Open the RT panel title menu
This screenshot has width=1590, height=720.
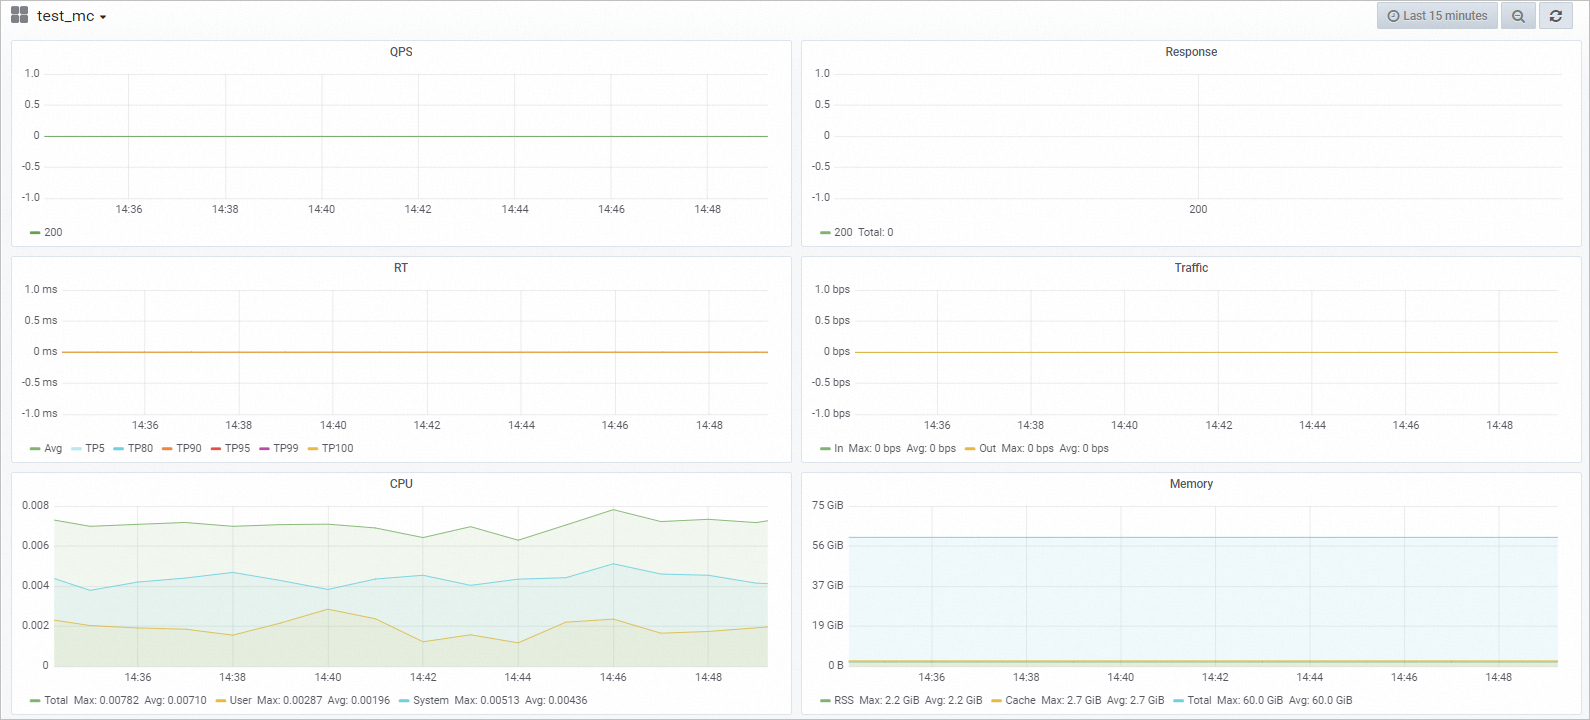(x=401, y=268)
